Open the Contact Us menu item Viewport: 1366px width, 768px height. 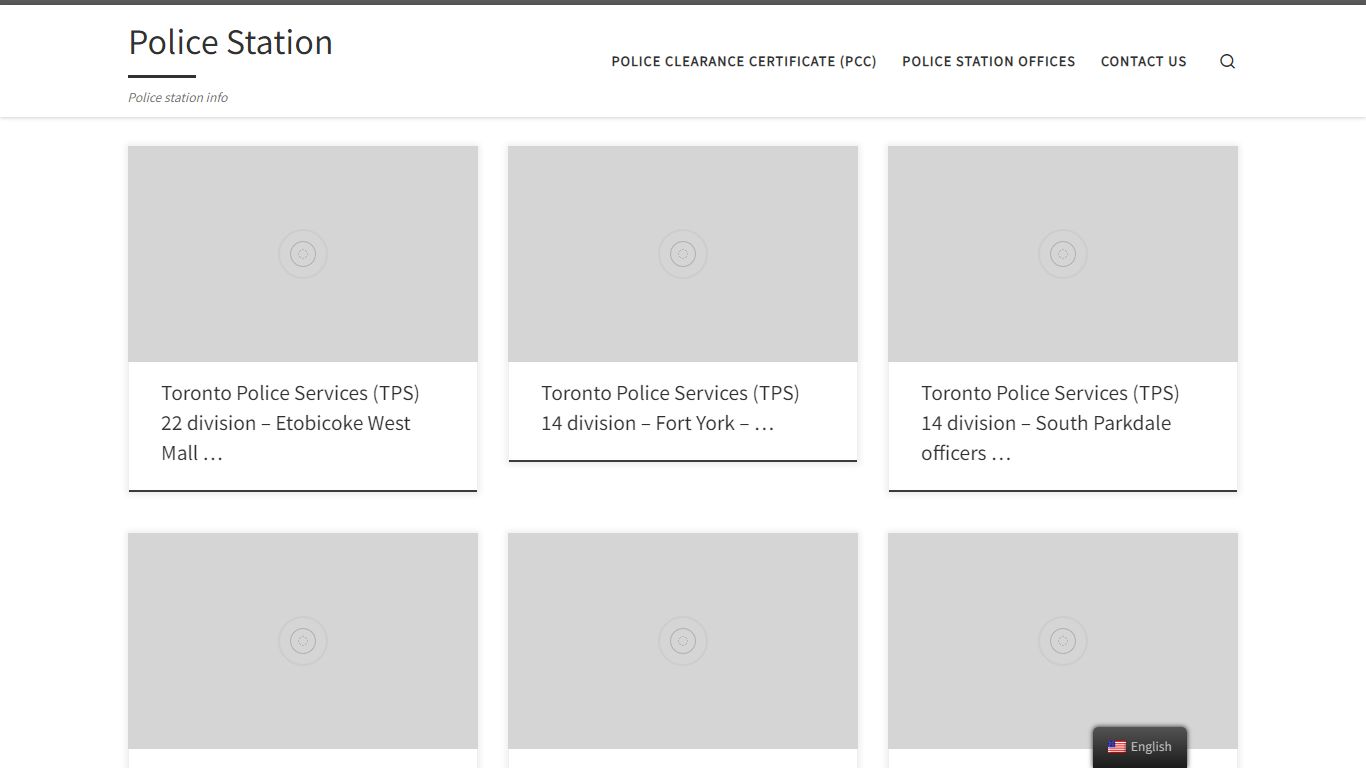1144,61
